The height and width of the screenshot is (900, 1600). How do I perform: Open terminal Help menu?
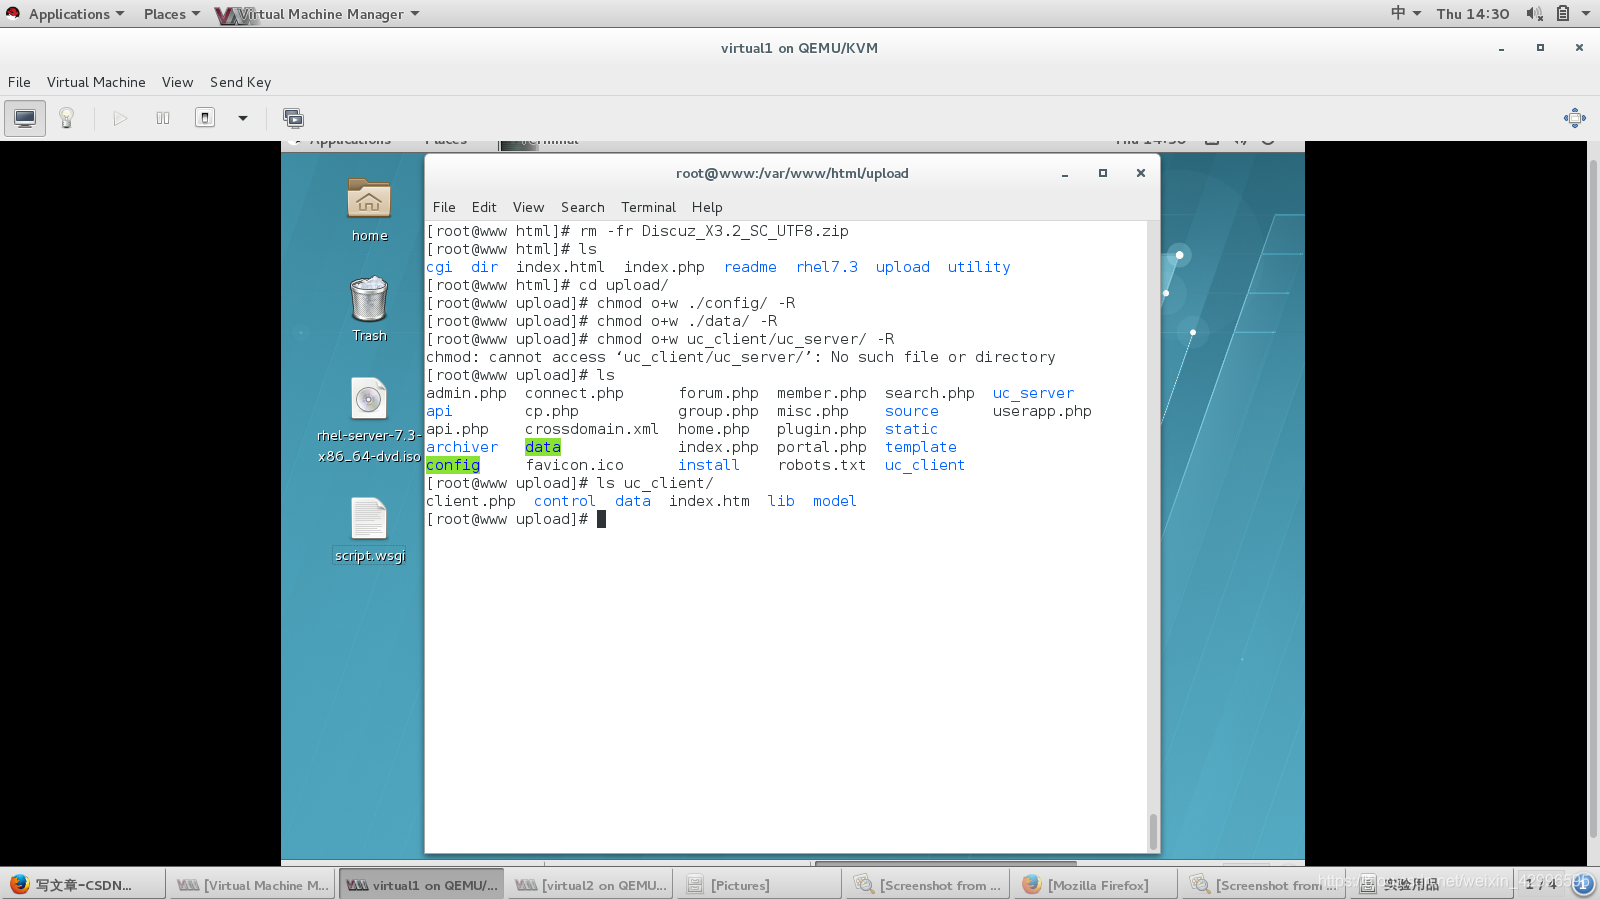pyautogui.click(x=707, y=207)
